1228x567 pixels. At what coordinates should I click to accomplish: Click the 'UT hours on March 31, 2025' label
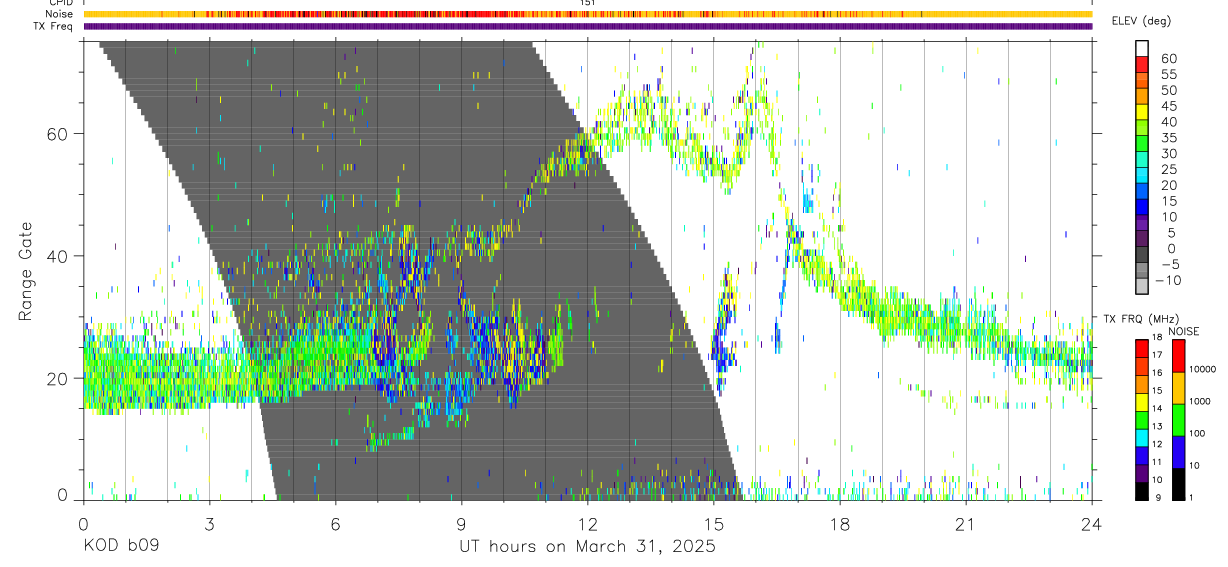tap(586, 547)
